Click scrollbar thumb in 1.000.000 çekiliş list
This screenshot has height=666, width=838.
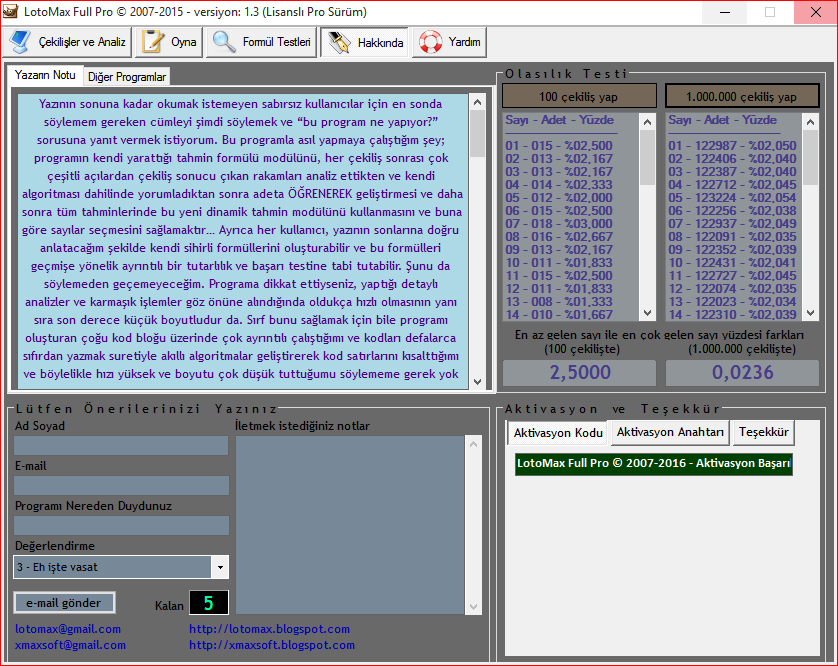tap(810, 158)
